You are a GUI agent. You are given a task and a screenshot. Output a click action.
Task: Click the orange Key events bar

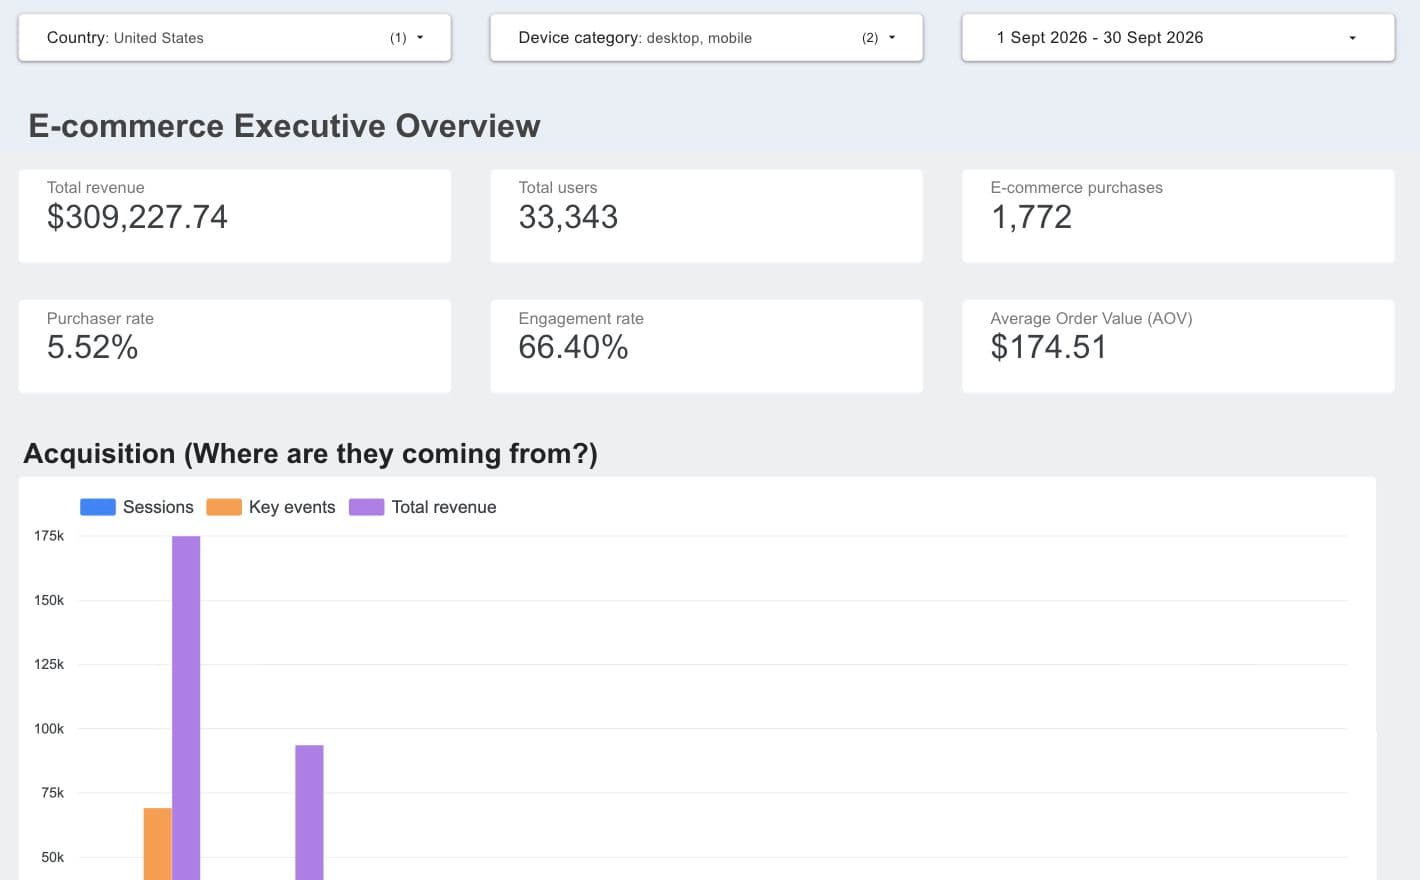pos(158,844)
